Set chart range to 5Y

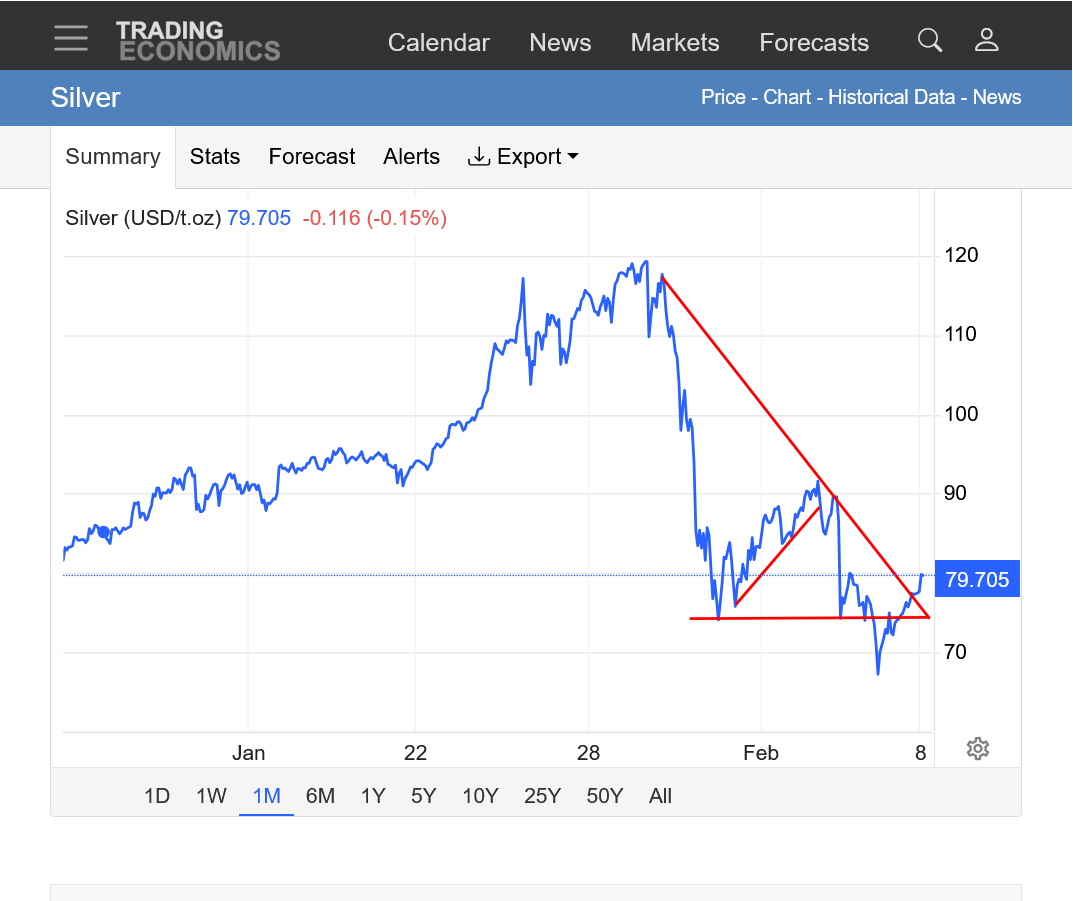(x=424, y=796)
